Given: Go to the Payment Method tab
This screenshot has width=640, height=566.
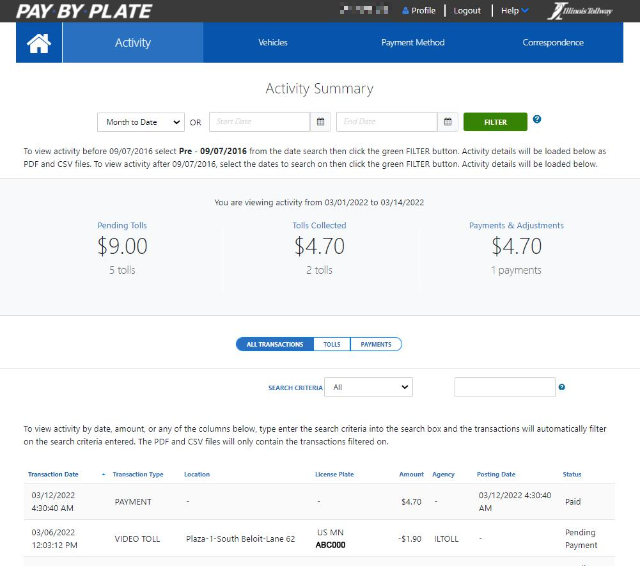Looking at the screenshot, I should click(413, 43).
